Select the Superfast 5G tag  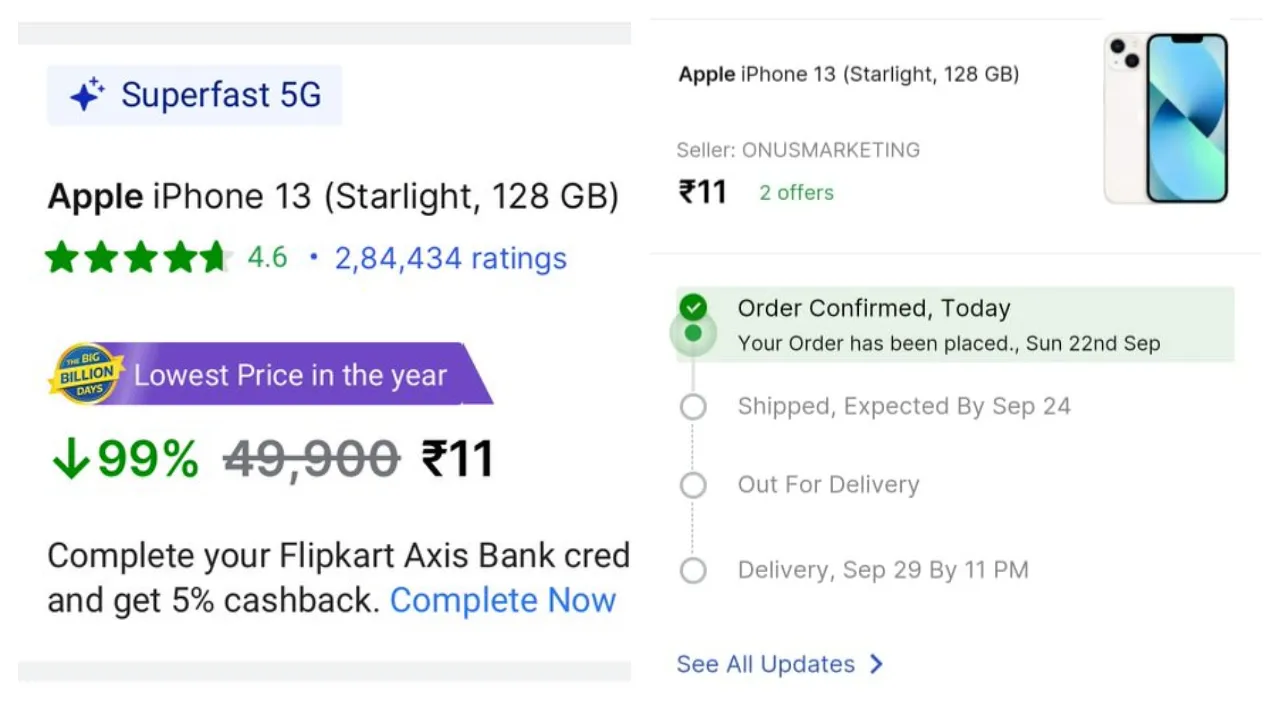click(x=195, y=95)
